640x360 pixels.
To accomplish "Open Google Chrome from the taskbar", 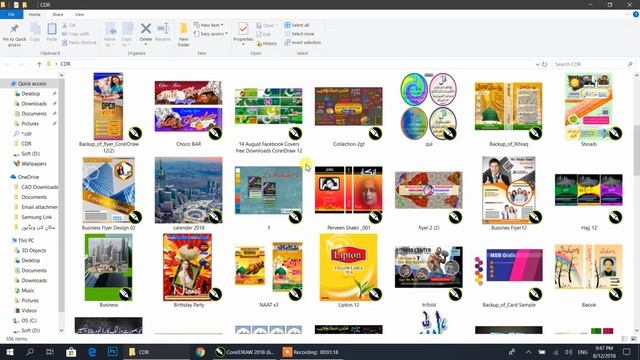I will coord(200,352).
